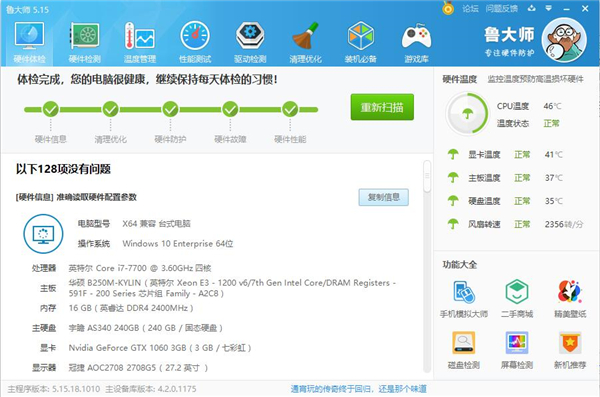Screen dimensions: 600x397
Task: Click the 硬件故障 step checkmark
Action: [x=230, y=109]
